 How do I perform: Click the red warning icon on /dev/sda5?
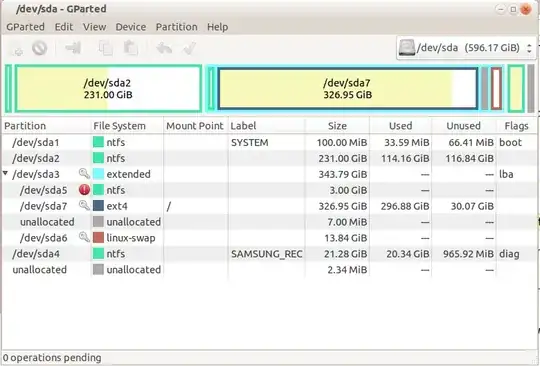(84, 190)
